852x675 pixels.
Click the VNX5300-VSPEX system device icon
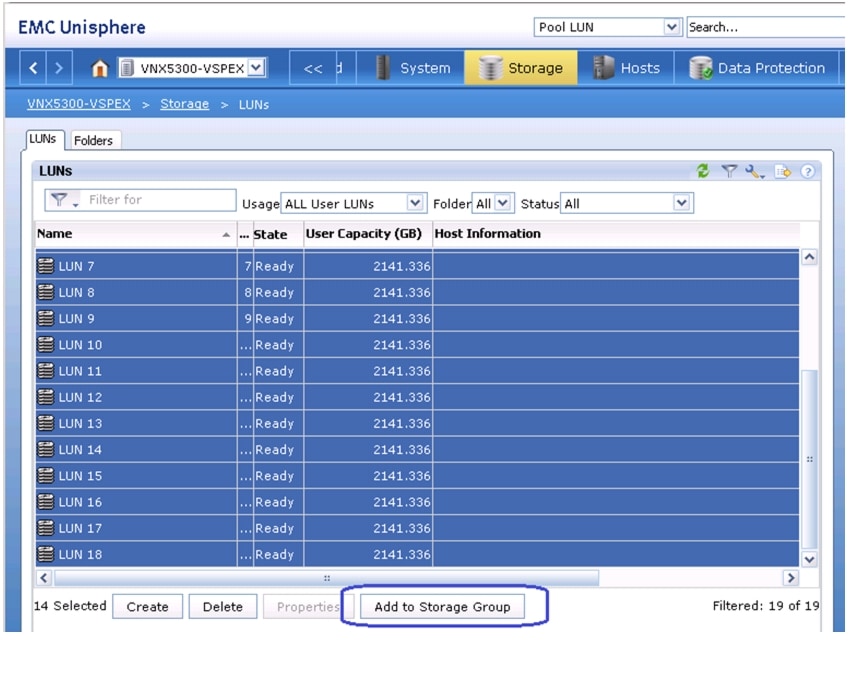coord(127,68)
